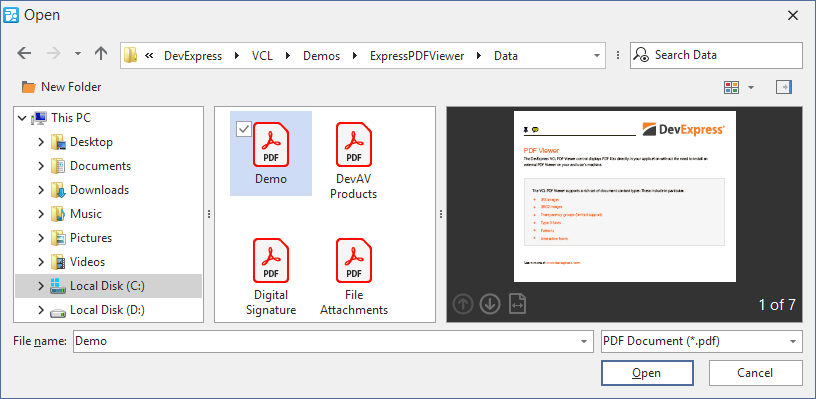Select the Demo PDF file icon
Viewport: 816px width, 399px height.
point(271,144)
